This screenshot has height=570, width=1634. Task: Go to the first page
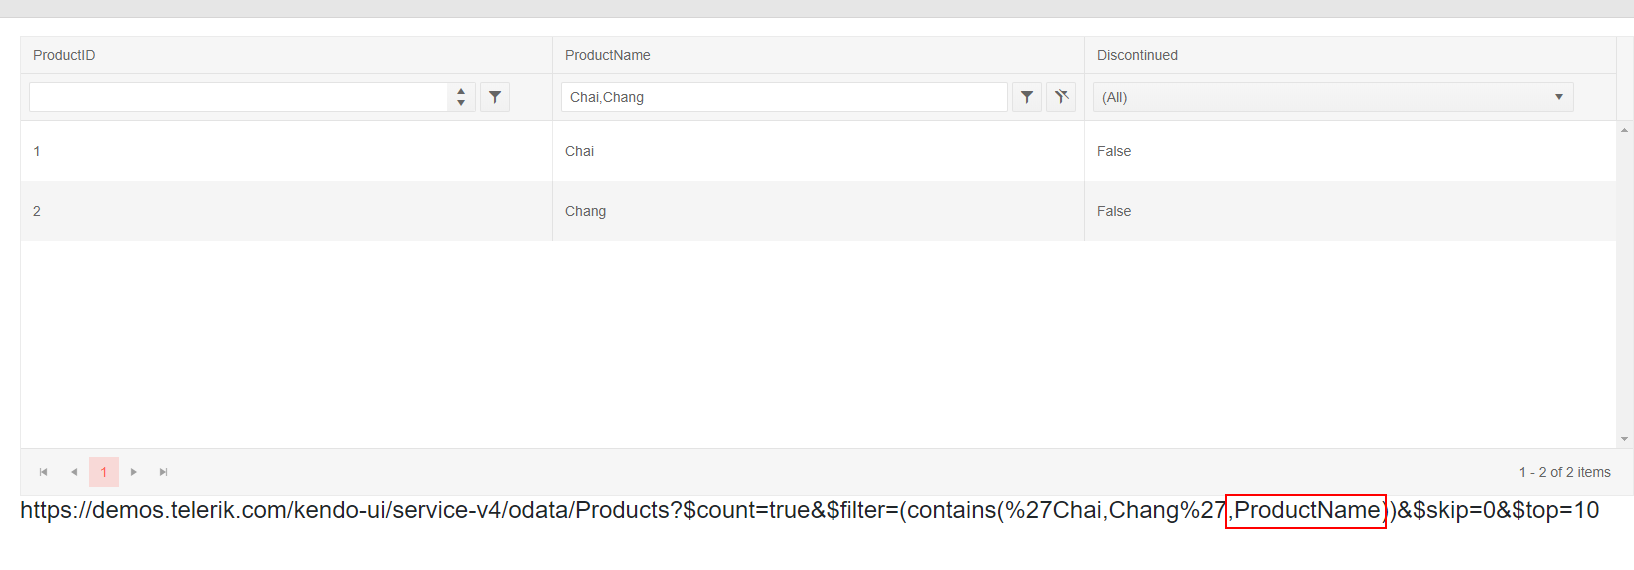[43, 472]
